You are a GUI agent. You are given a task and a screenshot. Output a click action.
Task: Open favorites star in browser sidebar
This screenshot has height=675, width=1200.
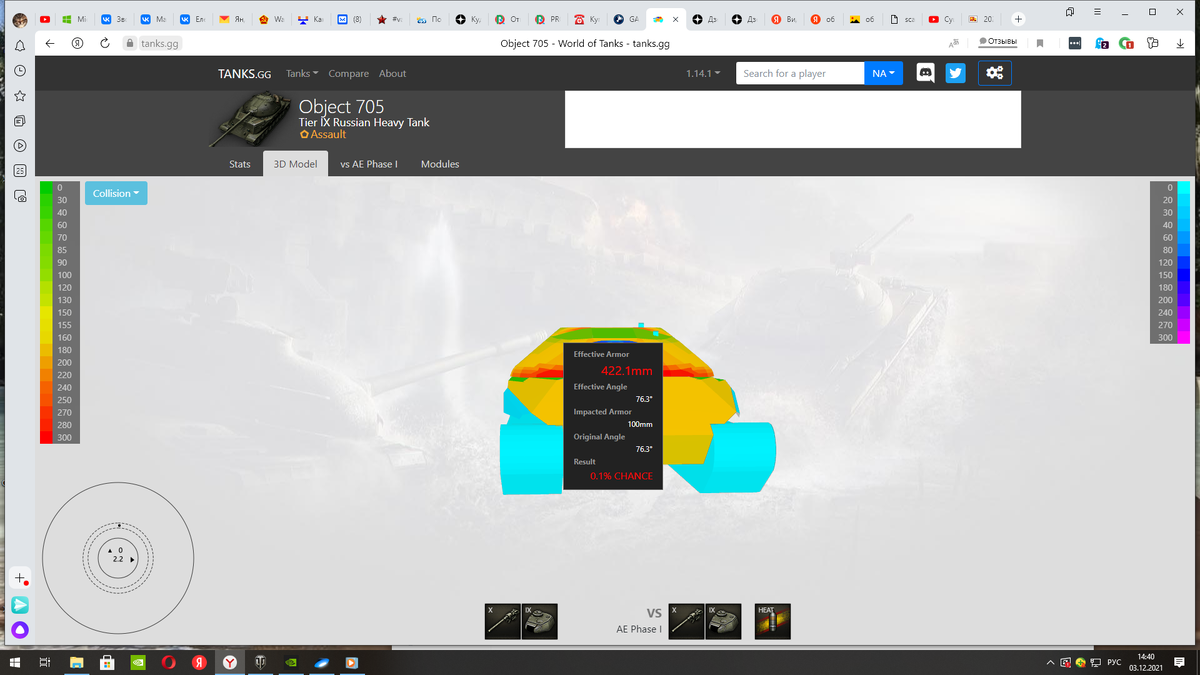coord(20,96)
